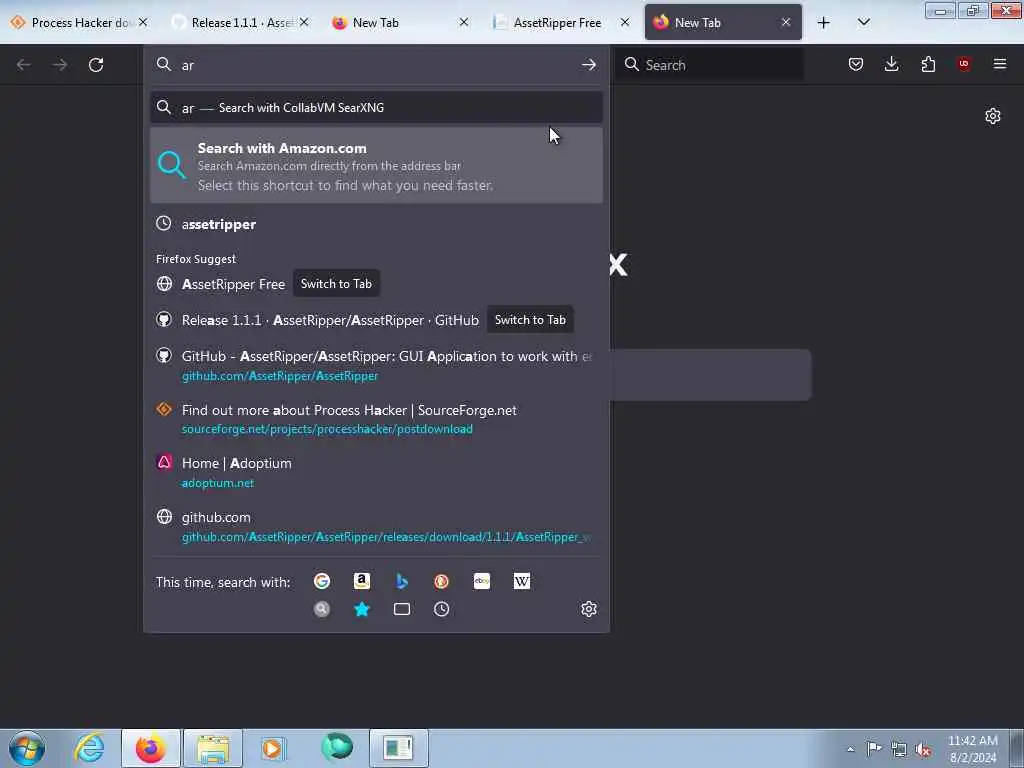
Task: Open search settings gear in the dropdown
Action: [588, 609]
